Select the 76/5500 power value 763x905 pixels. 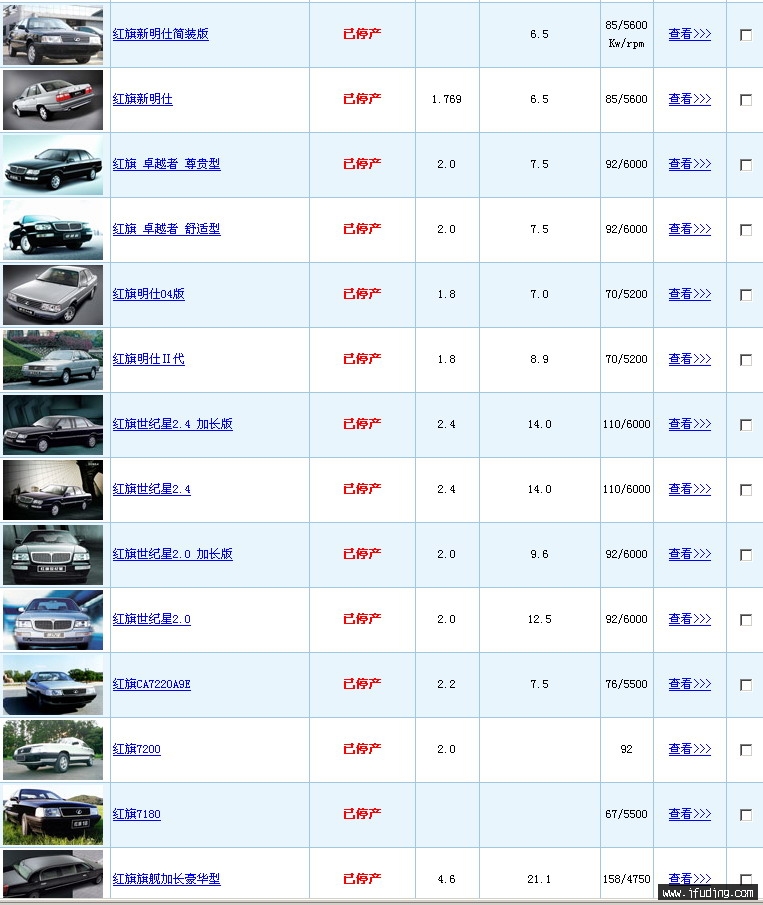(x=626, y=685)
